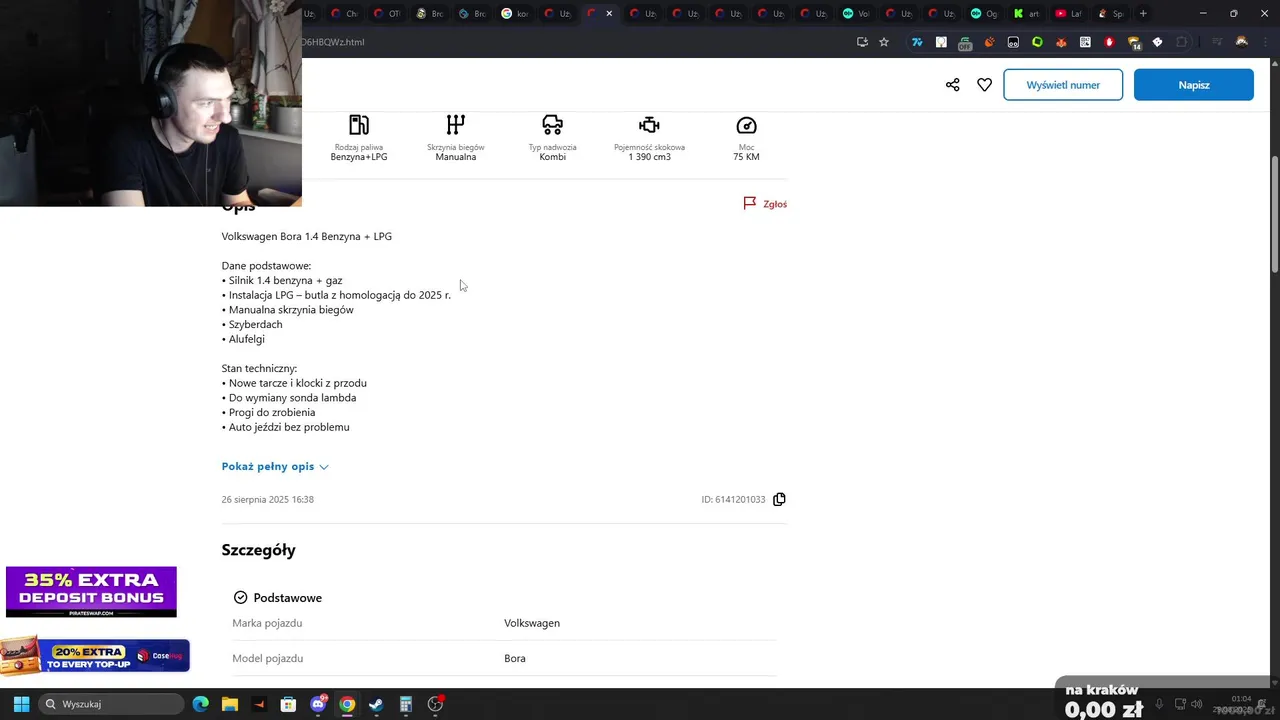This screenshot has width=1280, height=720.
Task: Open the Windows Start menu
Action: pos(21,704)
